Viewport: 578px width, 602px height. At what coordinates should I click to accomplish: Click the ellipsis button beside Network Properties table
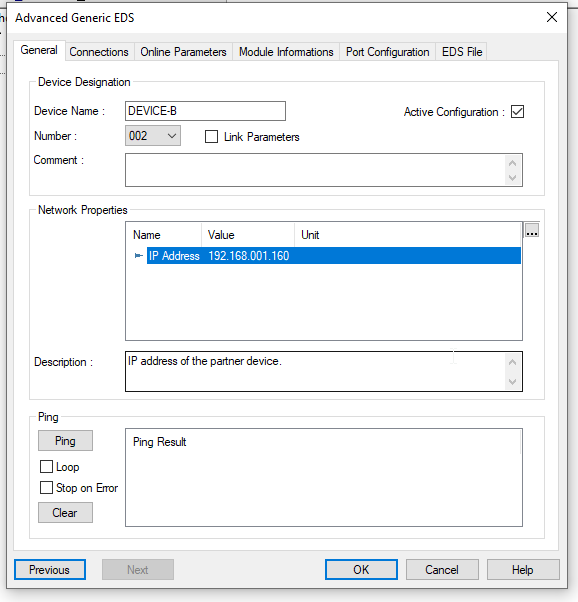532,230
